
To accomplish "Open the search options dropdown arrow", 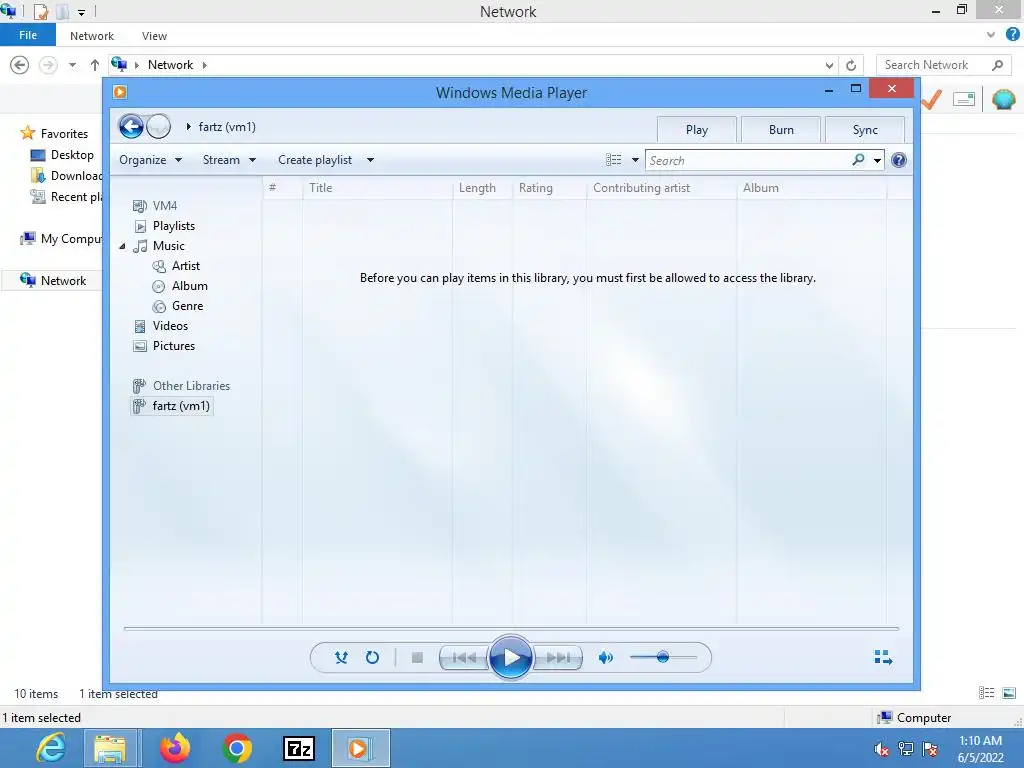I will (x=877, y=160).
